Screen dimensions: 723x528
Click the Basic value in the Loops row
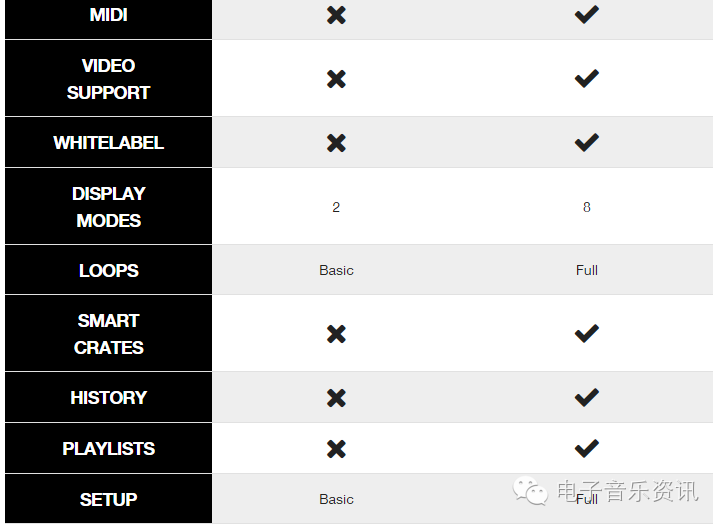pyautogui.click(x=336, y=271)
